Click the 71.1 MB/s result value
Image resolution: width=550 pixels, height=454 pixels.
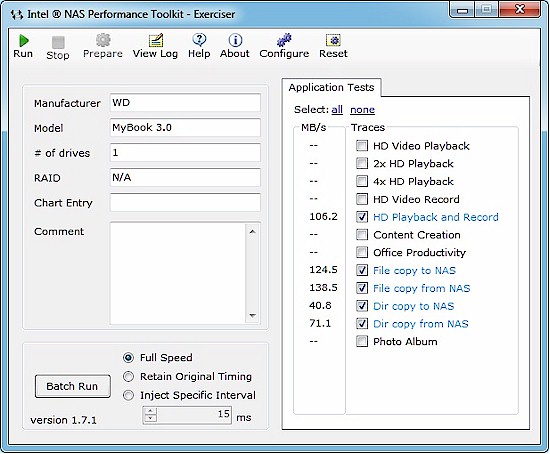click(x=320, y=323)
